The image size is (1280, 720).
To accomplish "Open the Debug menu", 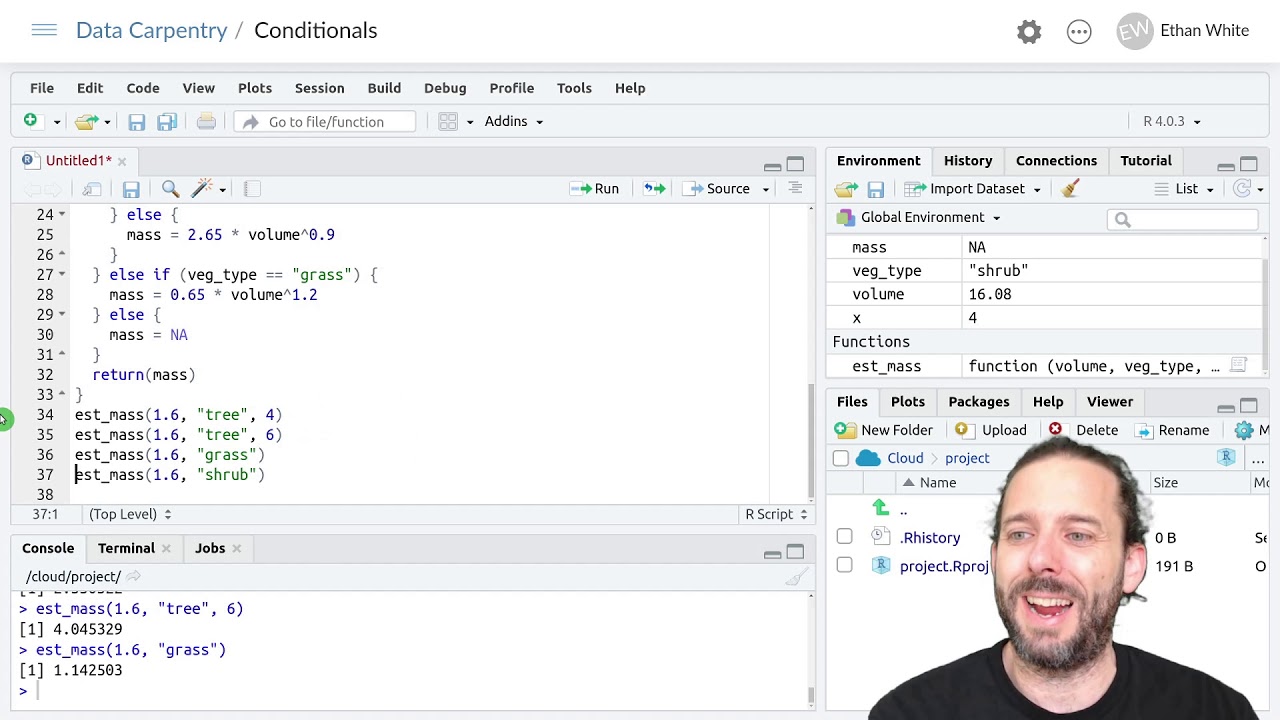I will (445, 88).
